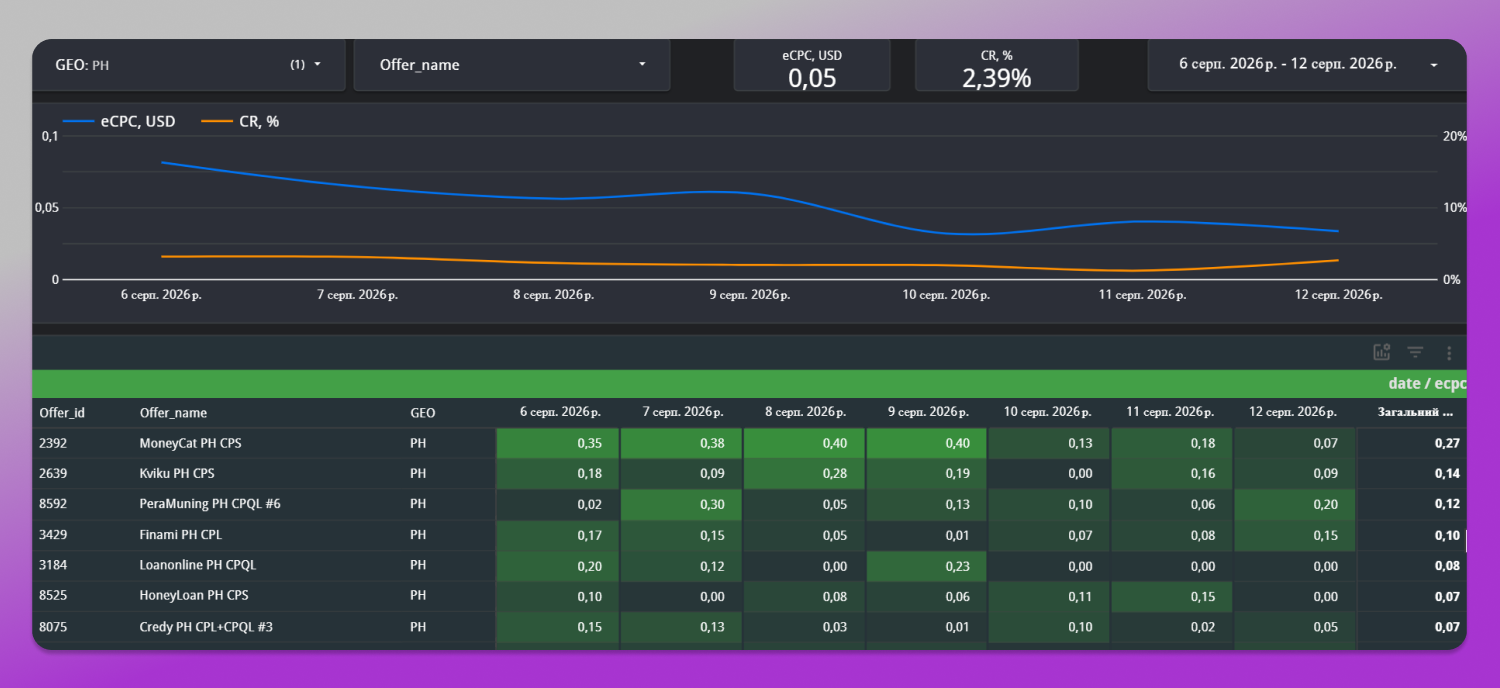Sort table by Offer_name column header

(173, 413)
